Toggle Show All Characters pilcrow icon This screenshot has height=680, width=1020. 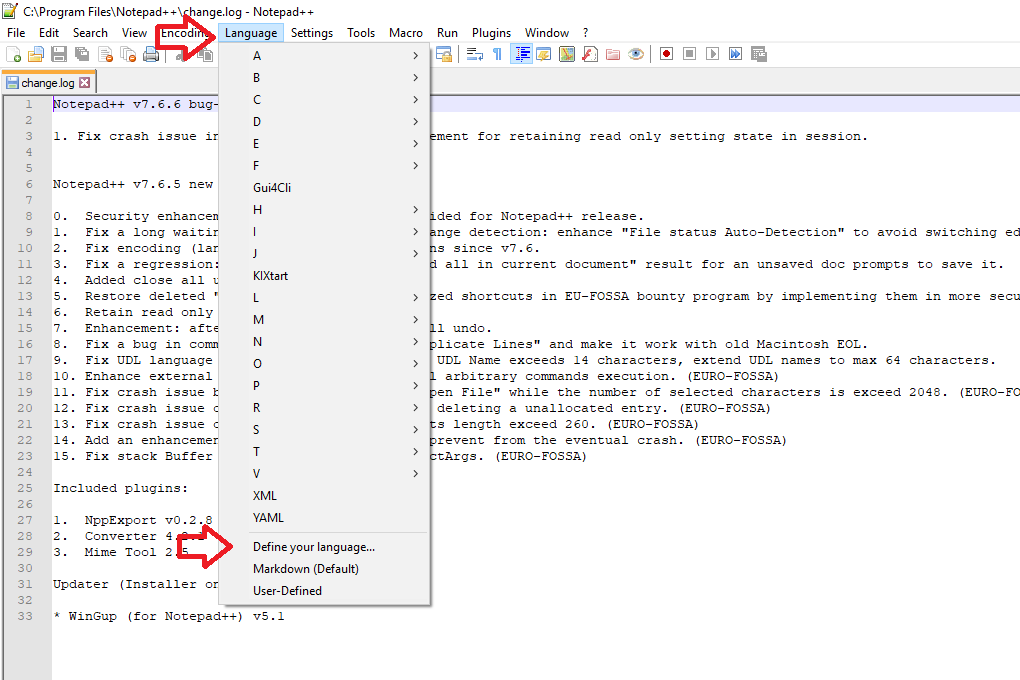click(498, 54)
